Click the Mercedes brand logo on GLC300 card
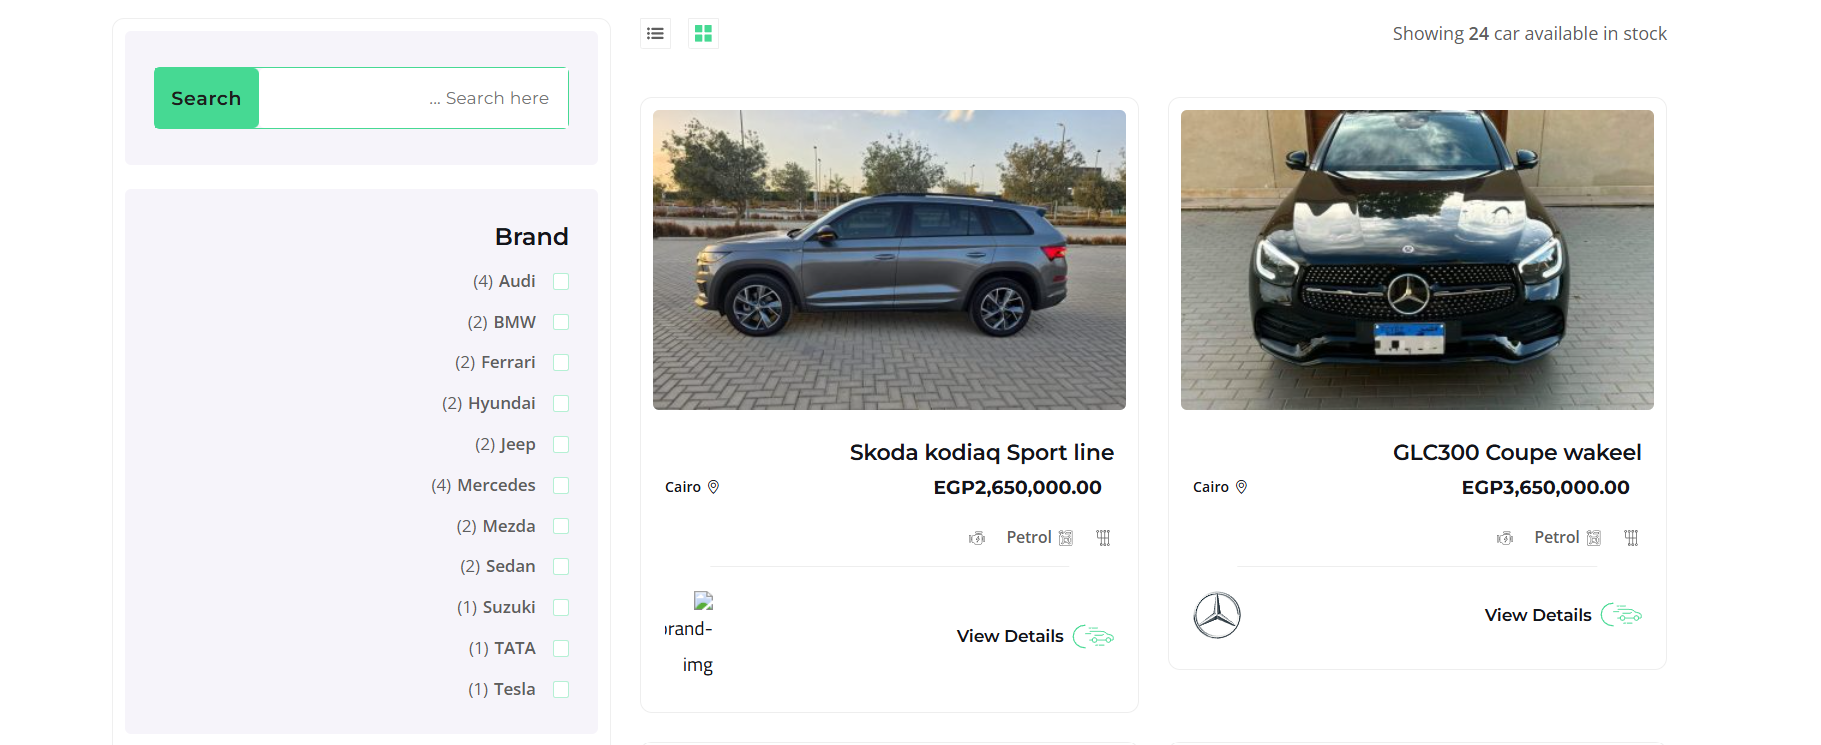The width and height of the screenshot is (1821, 745). (x=1217, y=615)
